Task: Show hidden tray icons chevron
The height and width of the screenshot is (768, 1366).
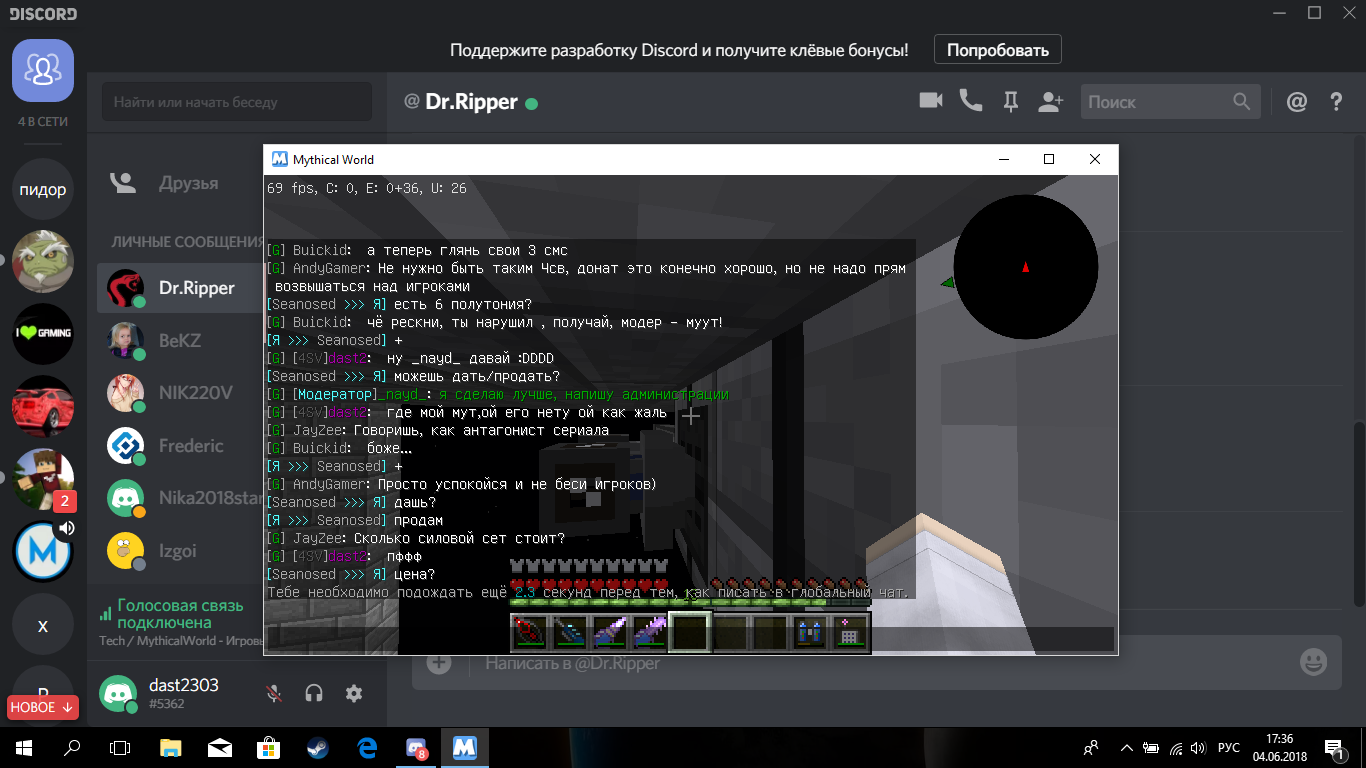Action: (1127, 747)
